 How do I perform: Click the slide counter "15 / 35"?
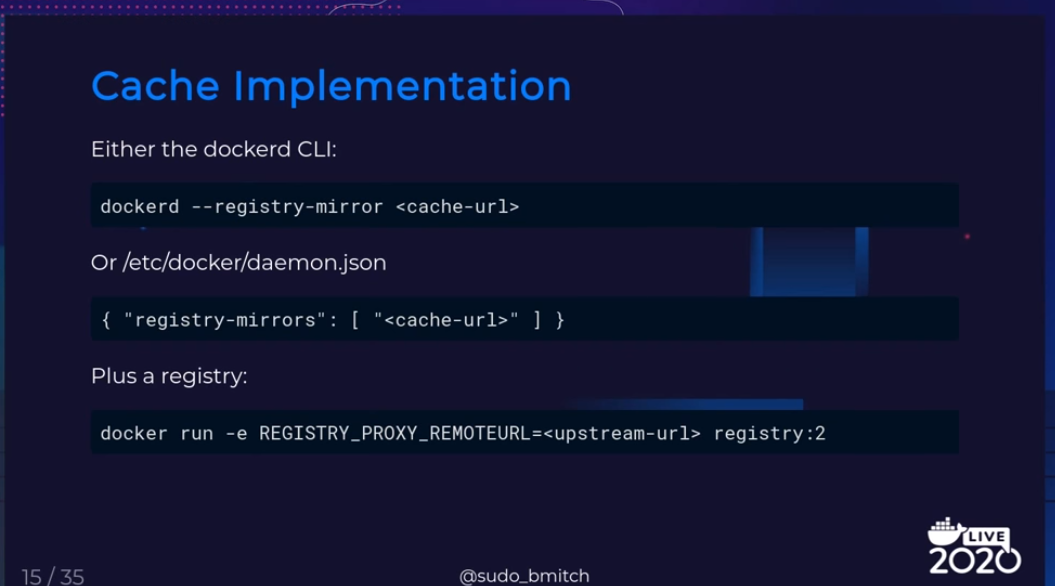pyautogui.click(x=52, y=577)
